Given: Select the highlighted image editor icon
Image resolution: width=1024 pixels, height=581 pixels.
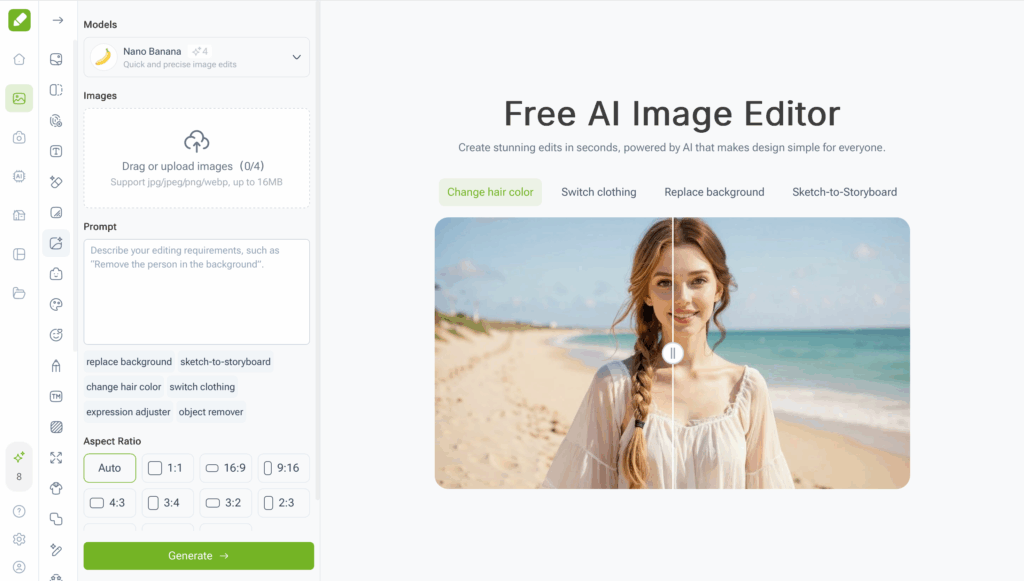Looking at the screenshot, I should [18, 98].
